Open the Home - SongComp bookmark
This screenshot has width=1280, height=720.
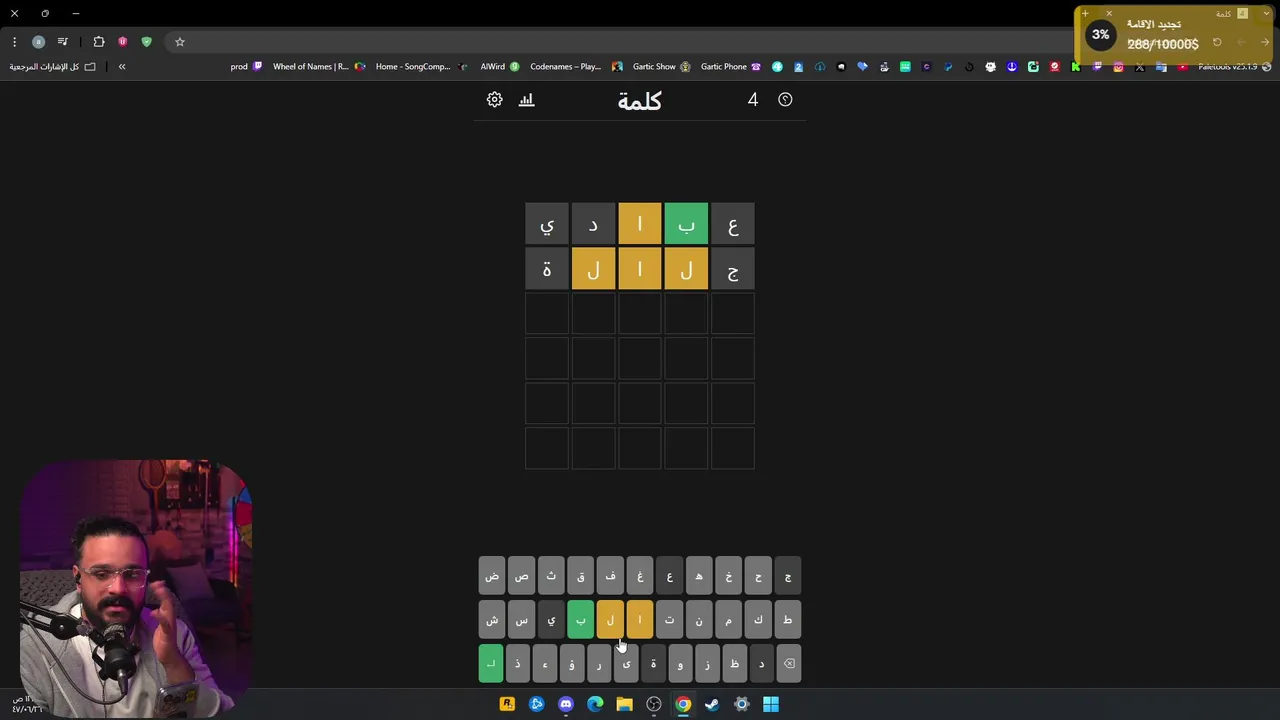(x=421, y=67)
